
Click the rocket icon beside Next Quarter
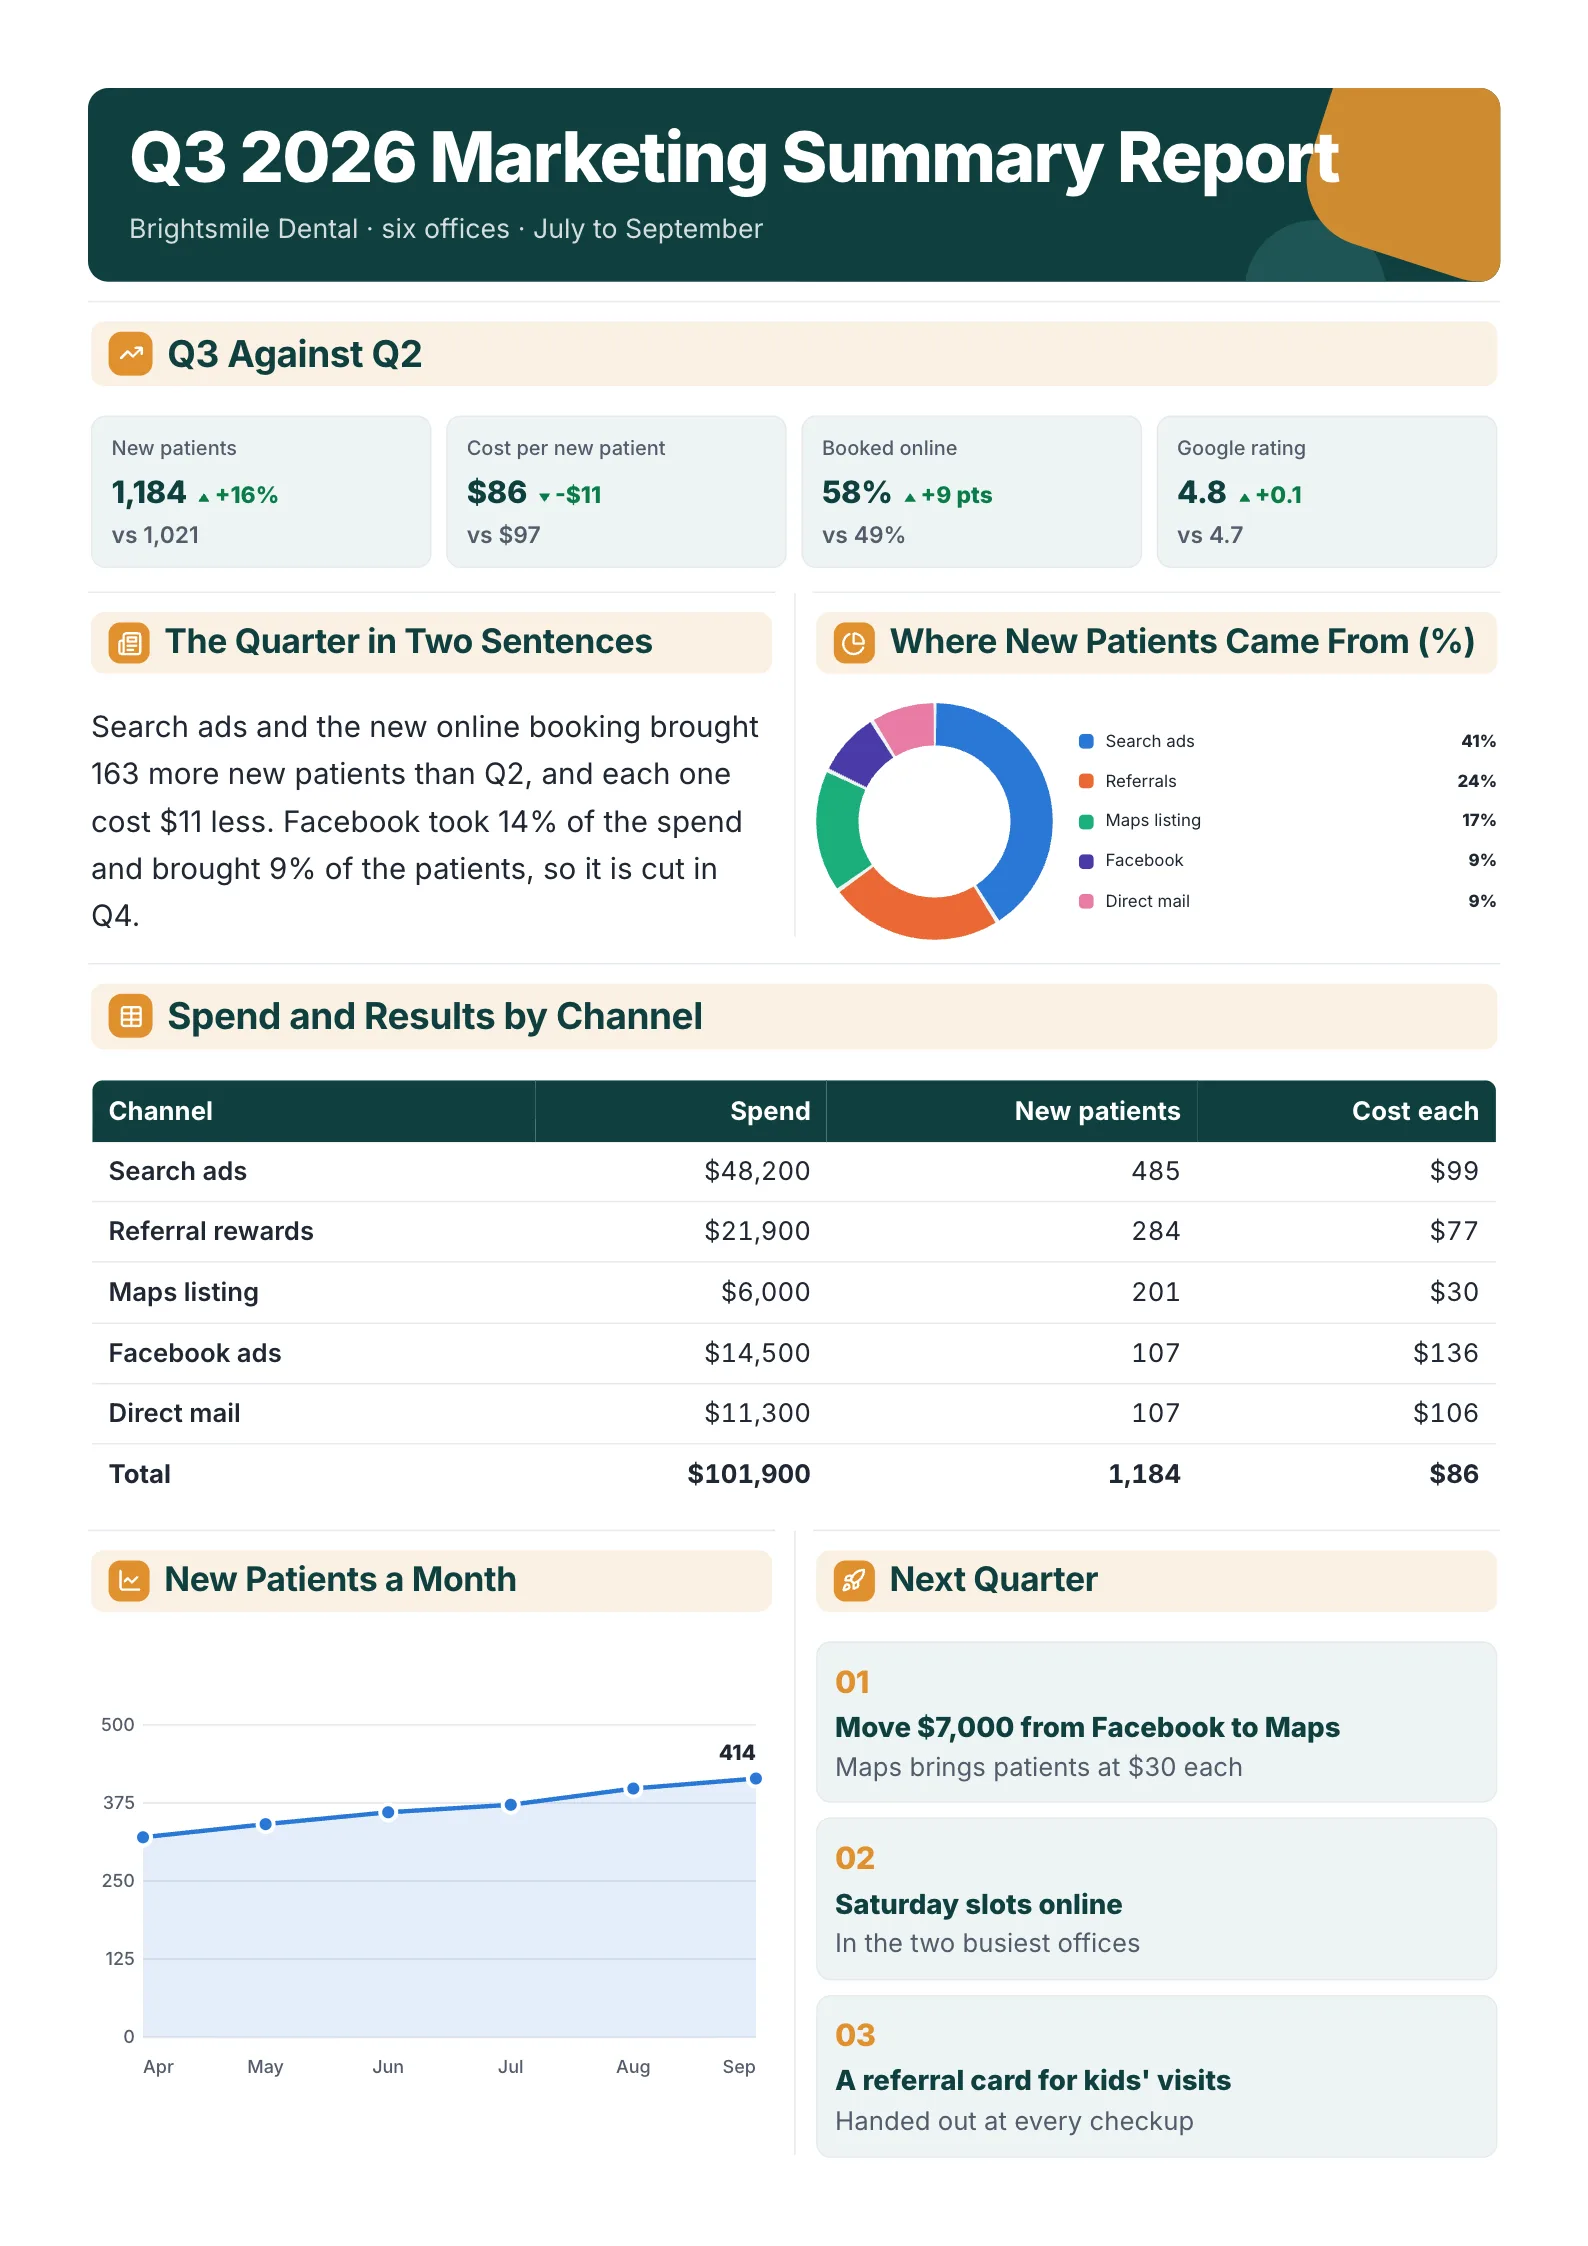[x=854, y=1581]
